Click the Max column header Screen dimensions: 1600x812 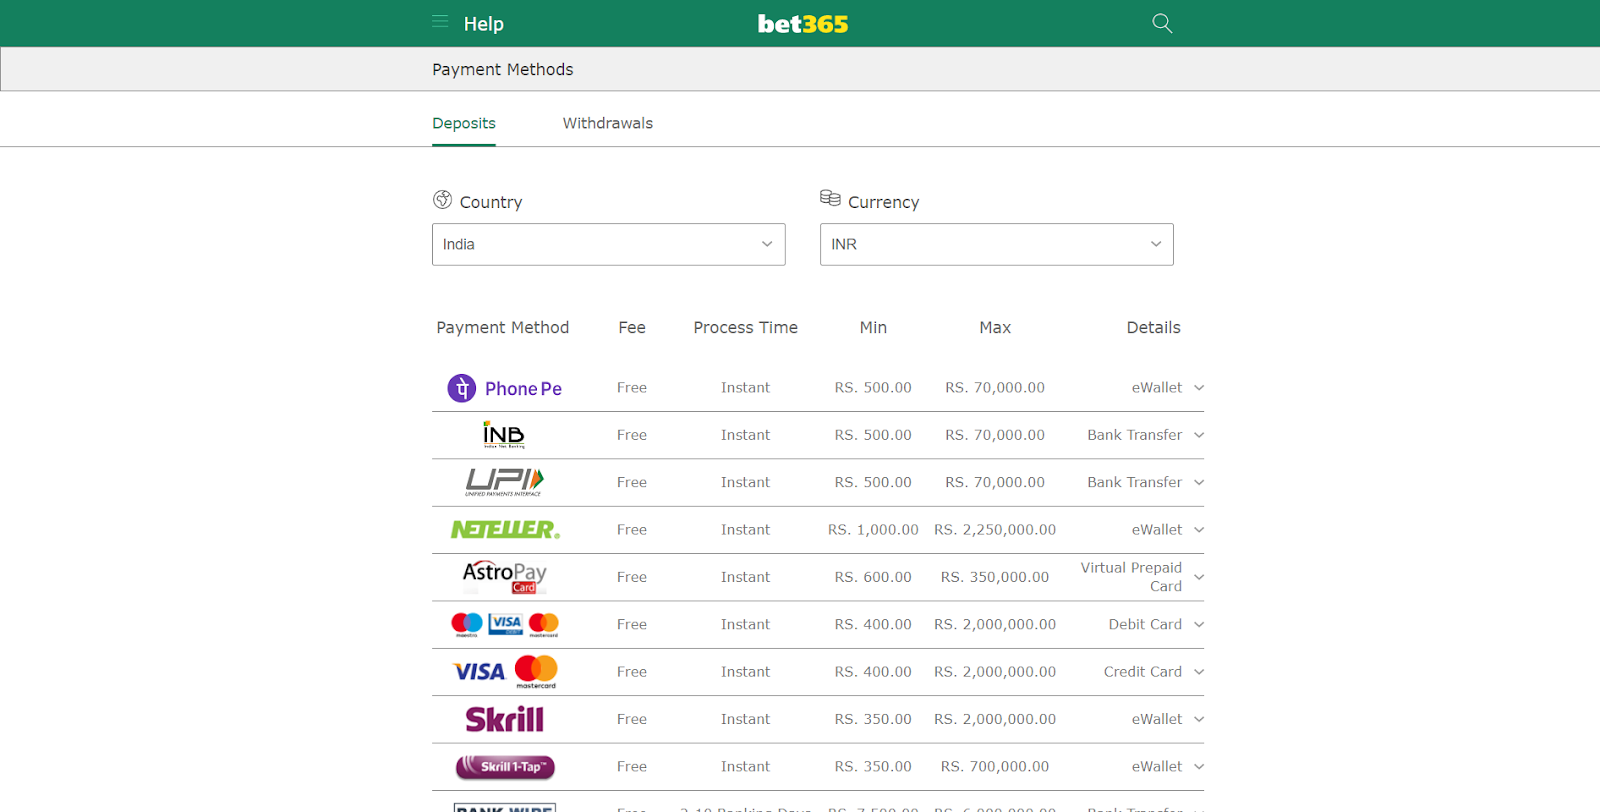pyautogui.click(x=995, y=327)
